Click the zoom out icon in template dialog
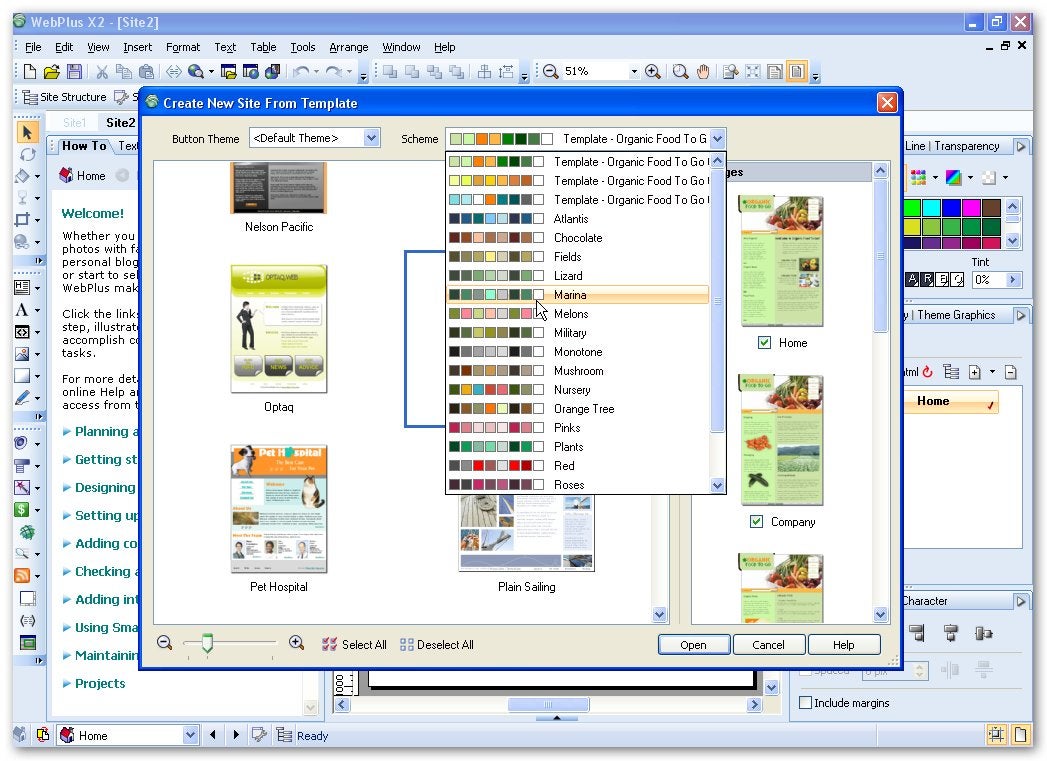 [x=164, y=643]
